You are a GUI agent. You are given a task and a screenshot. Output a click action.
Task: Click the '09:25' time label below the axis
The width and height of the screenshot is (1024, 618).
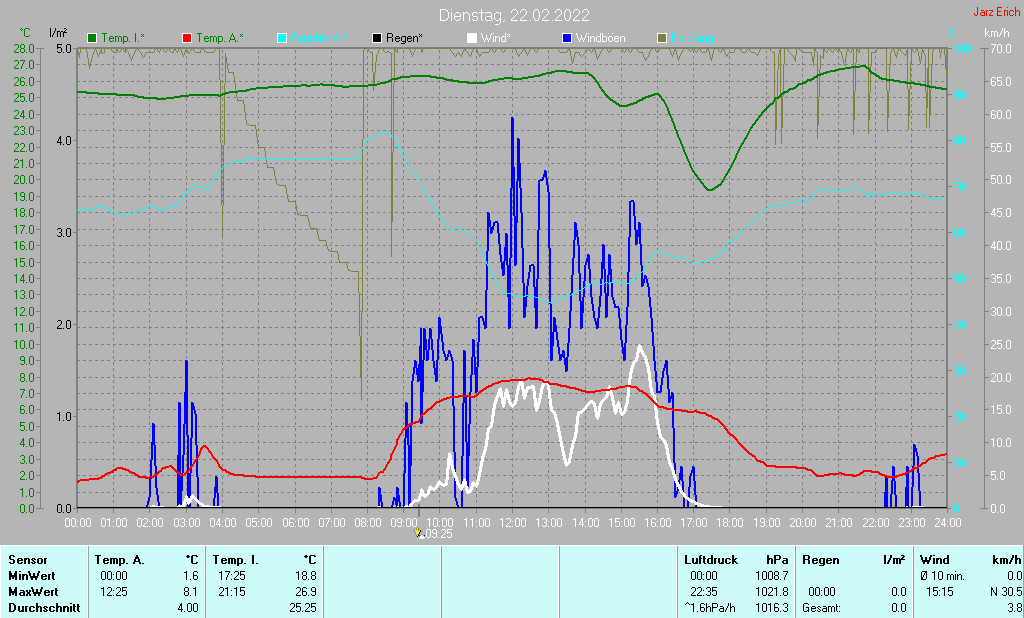(x=440, y=534)
